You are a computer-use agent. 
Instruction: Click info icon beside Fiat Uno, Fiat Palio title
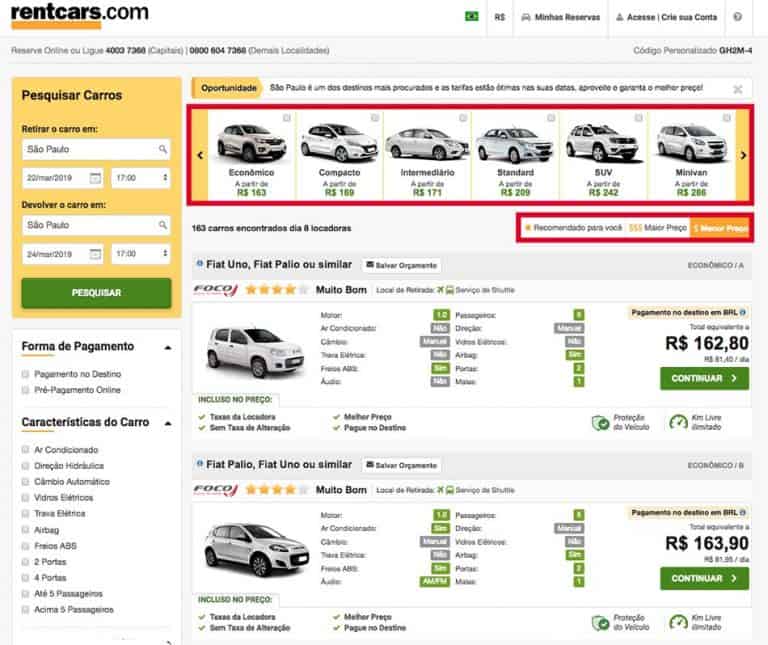coord(200,263)
